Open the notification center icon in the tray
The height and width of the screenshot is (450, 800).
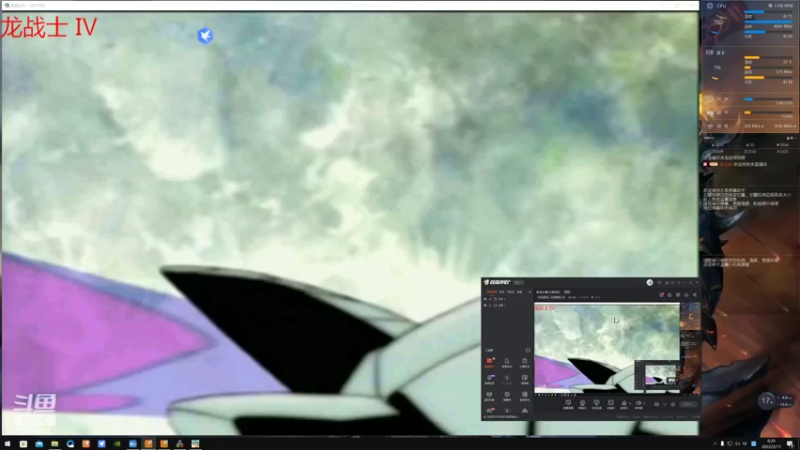[790, 444]
